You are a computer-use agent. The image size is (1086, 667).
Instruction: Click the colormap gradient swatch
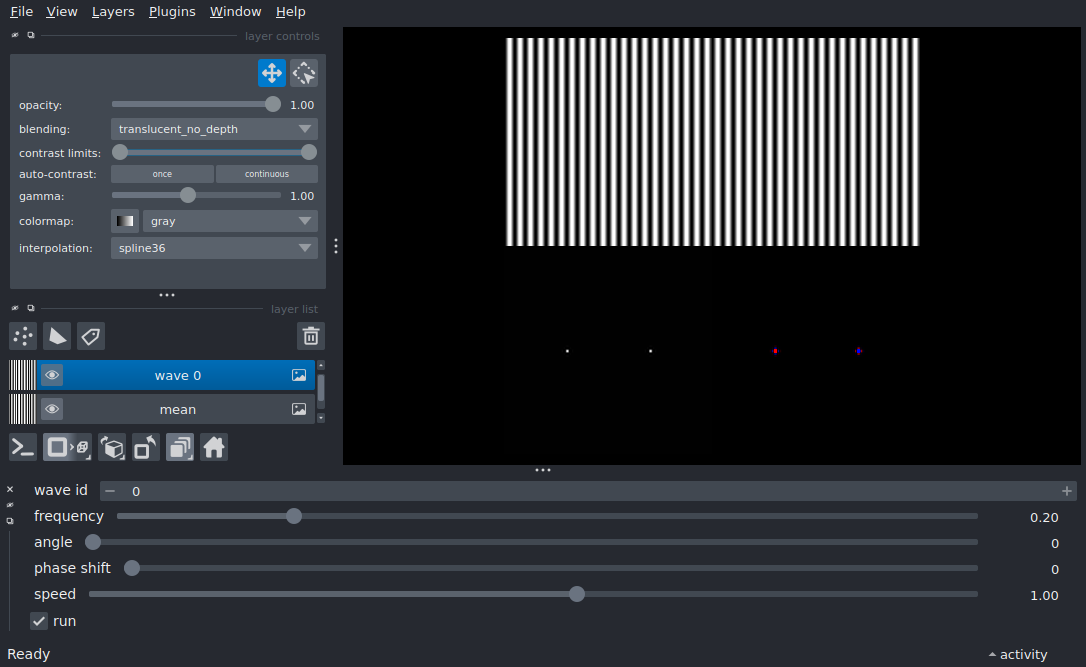point(125,221)
